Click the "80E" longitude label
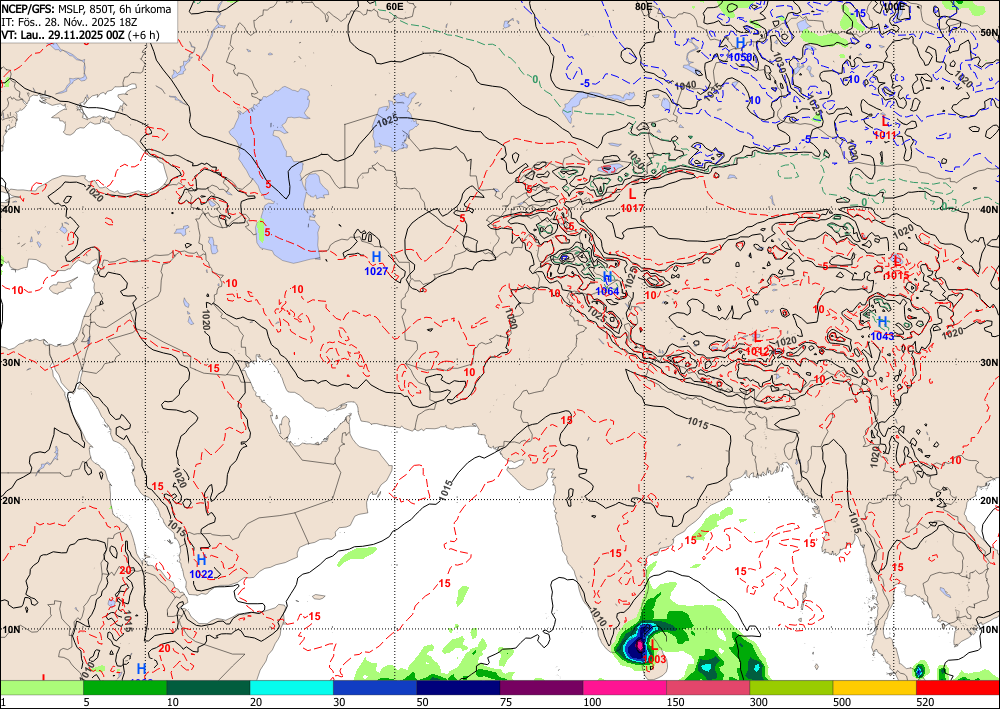 [644, 6]
